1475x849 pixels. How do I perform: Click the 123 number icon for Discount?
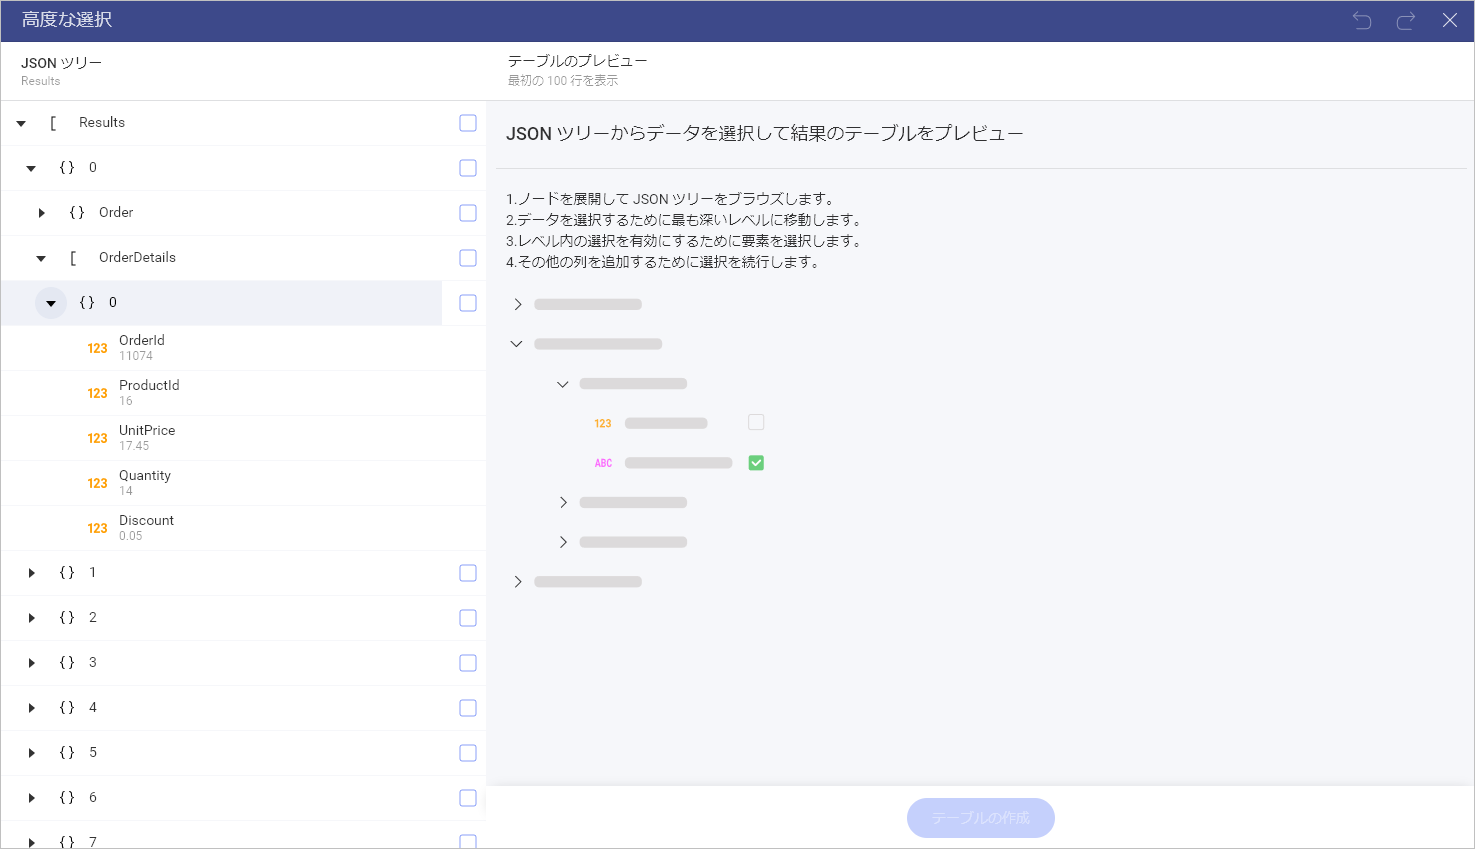[97, 528]
